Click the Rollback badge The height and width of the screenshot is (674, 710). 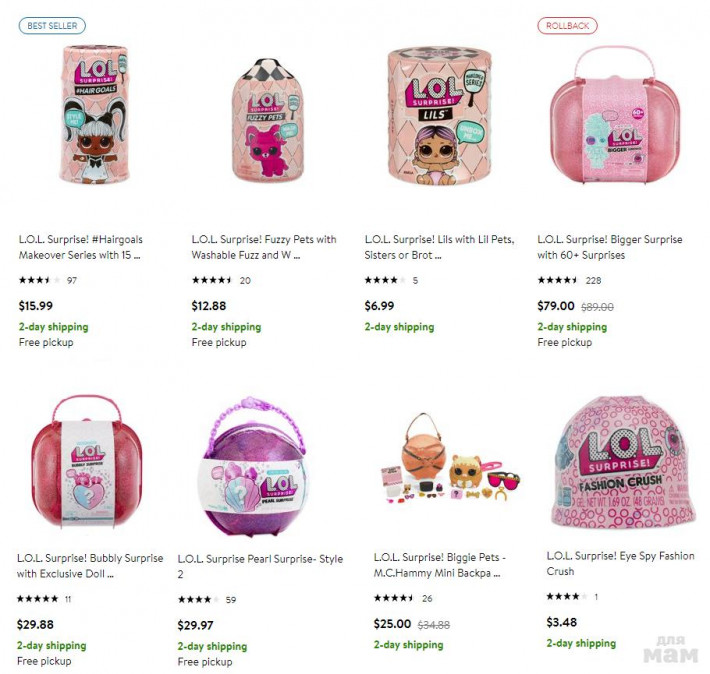point(567,26)
